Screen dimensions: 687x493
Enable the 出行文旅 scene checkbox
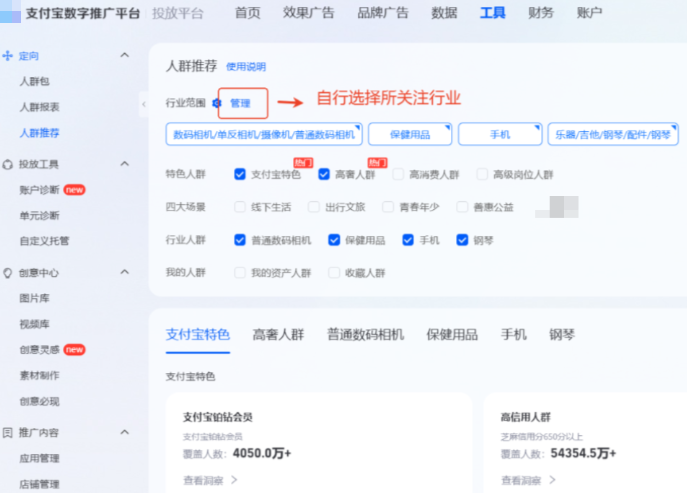click(314, 207)
